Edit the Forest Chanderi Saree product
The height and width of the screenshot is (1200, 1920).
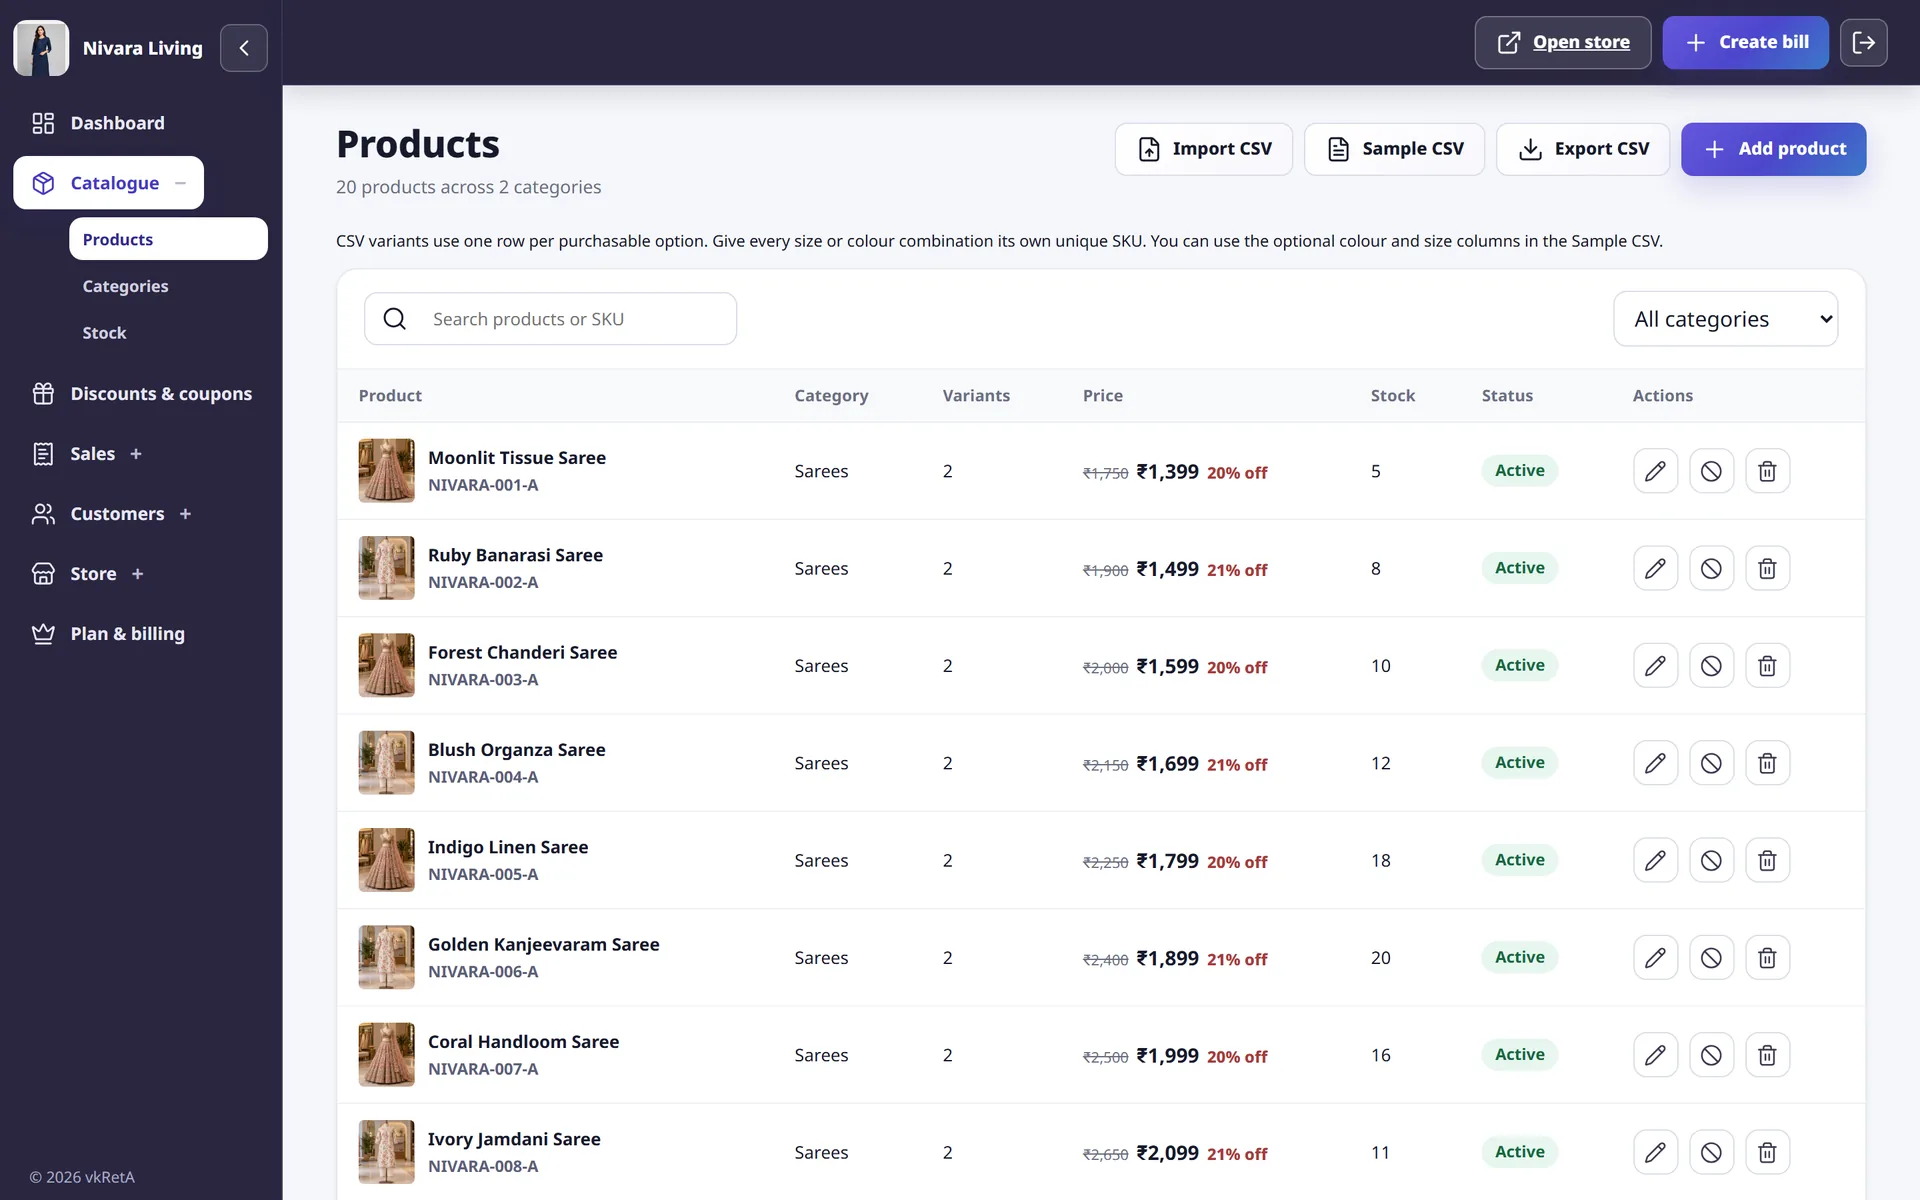1655,666
